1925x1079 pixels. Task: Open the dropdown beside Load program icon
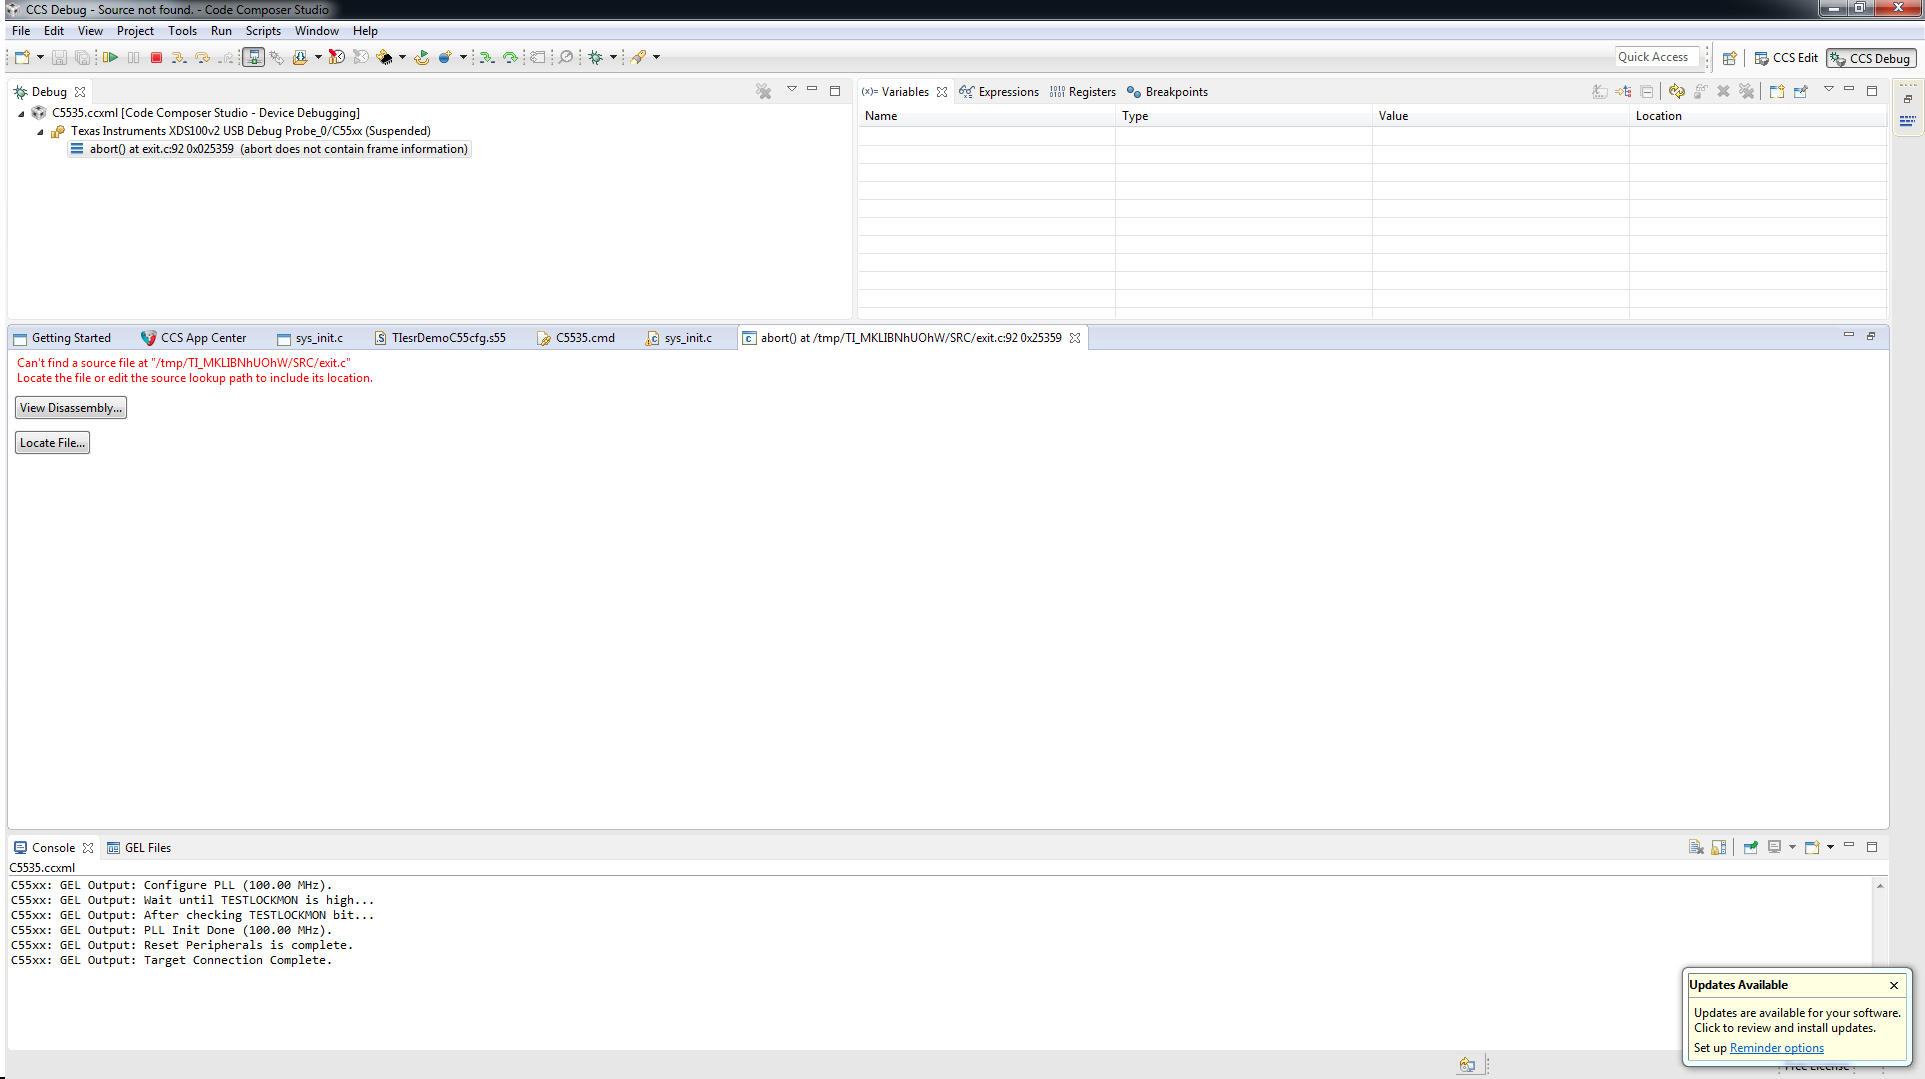[x=318, y=58]
